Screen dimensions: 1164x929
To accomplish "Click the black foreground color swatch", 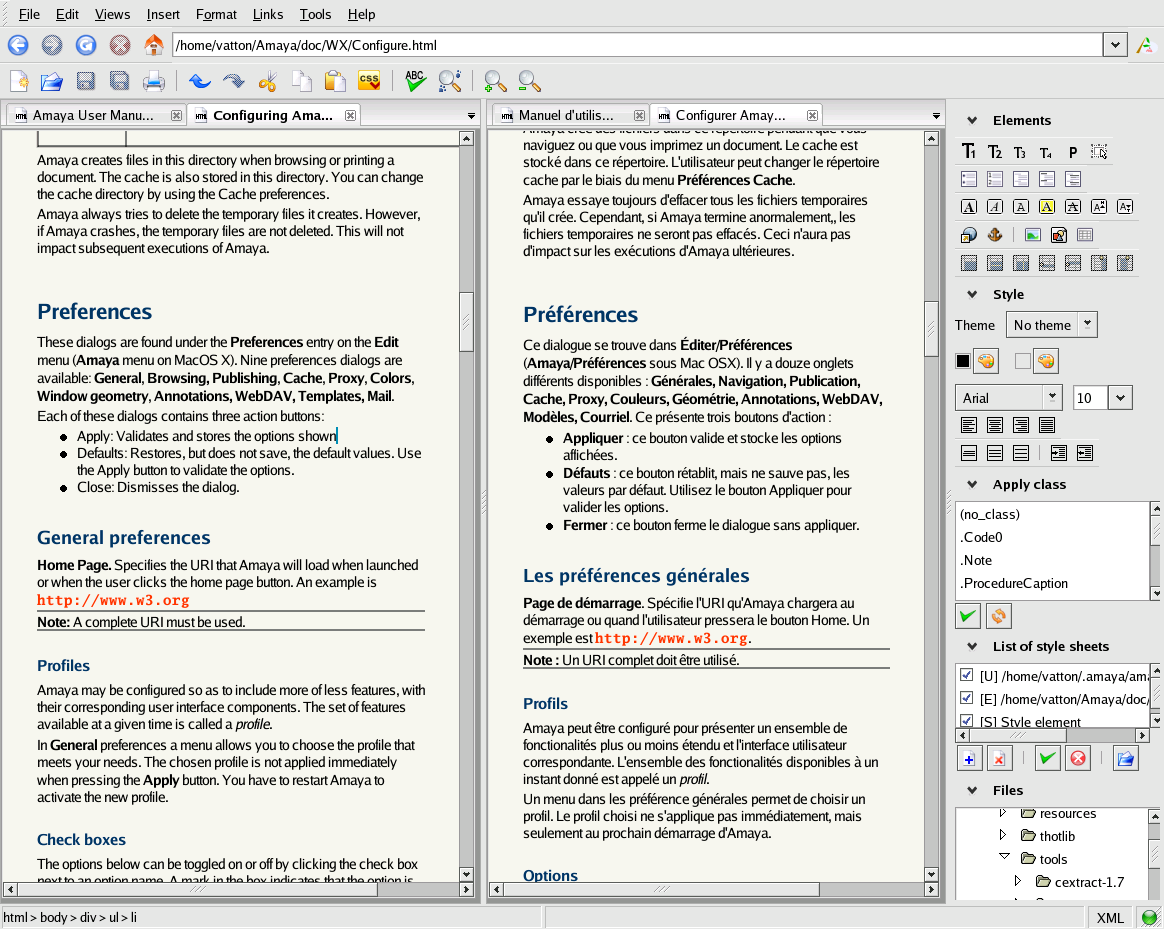I will 963,361.
